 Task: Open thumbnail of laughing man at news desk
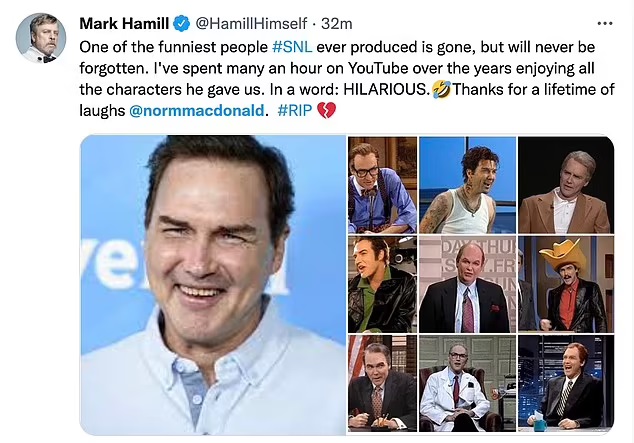[566, 383]
